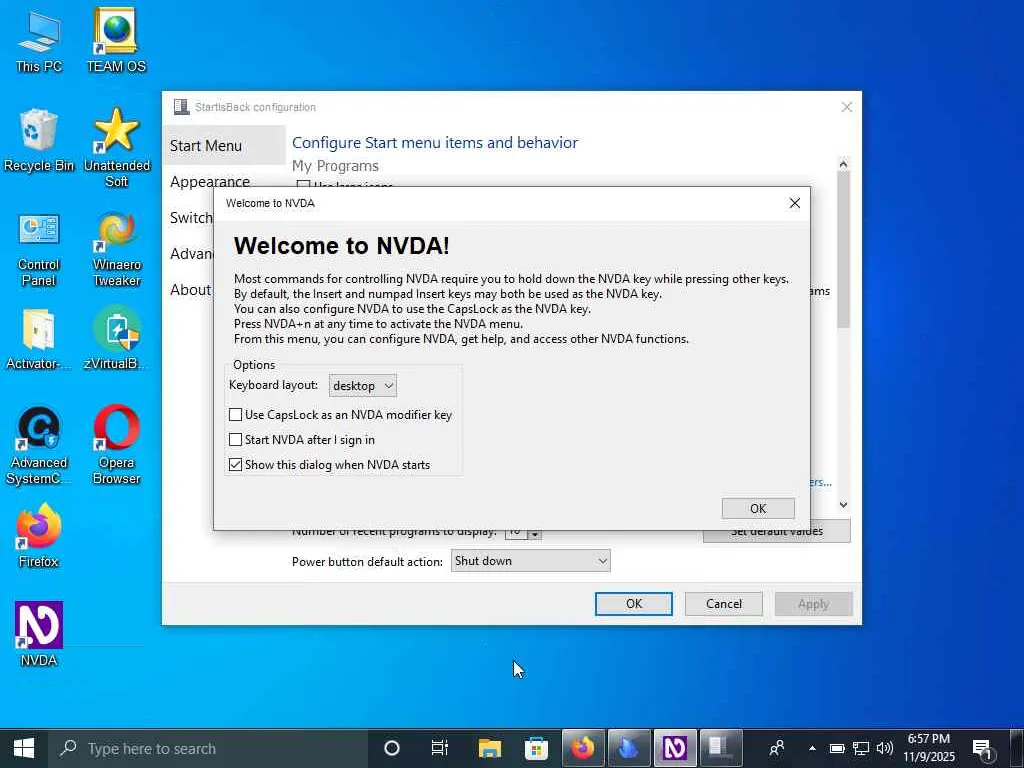Select Unattended Soft star icon

point(116,148)
